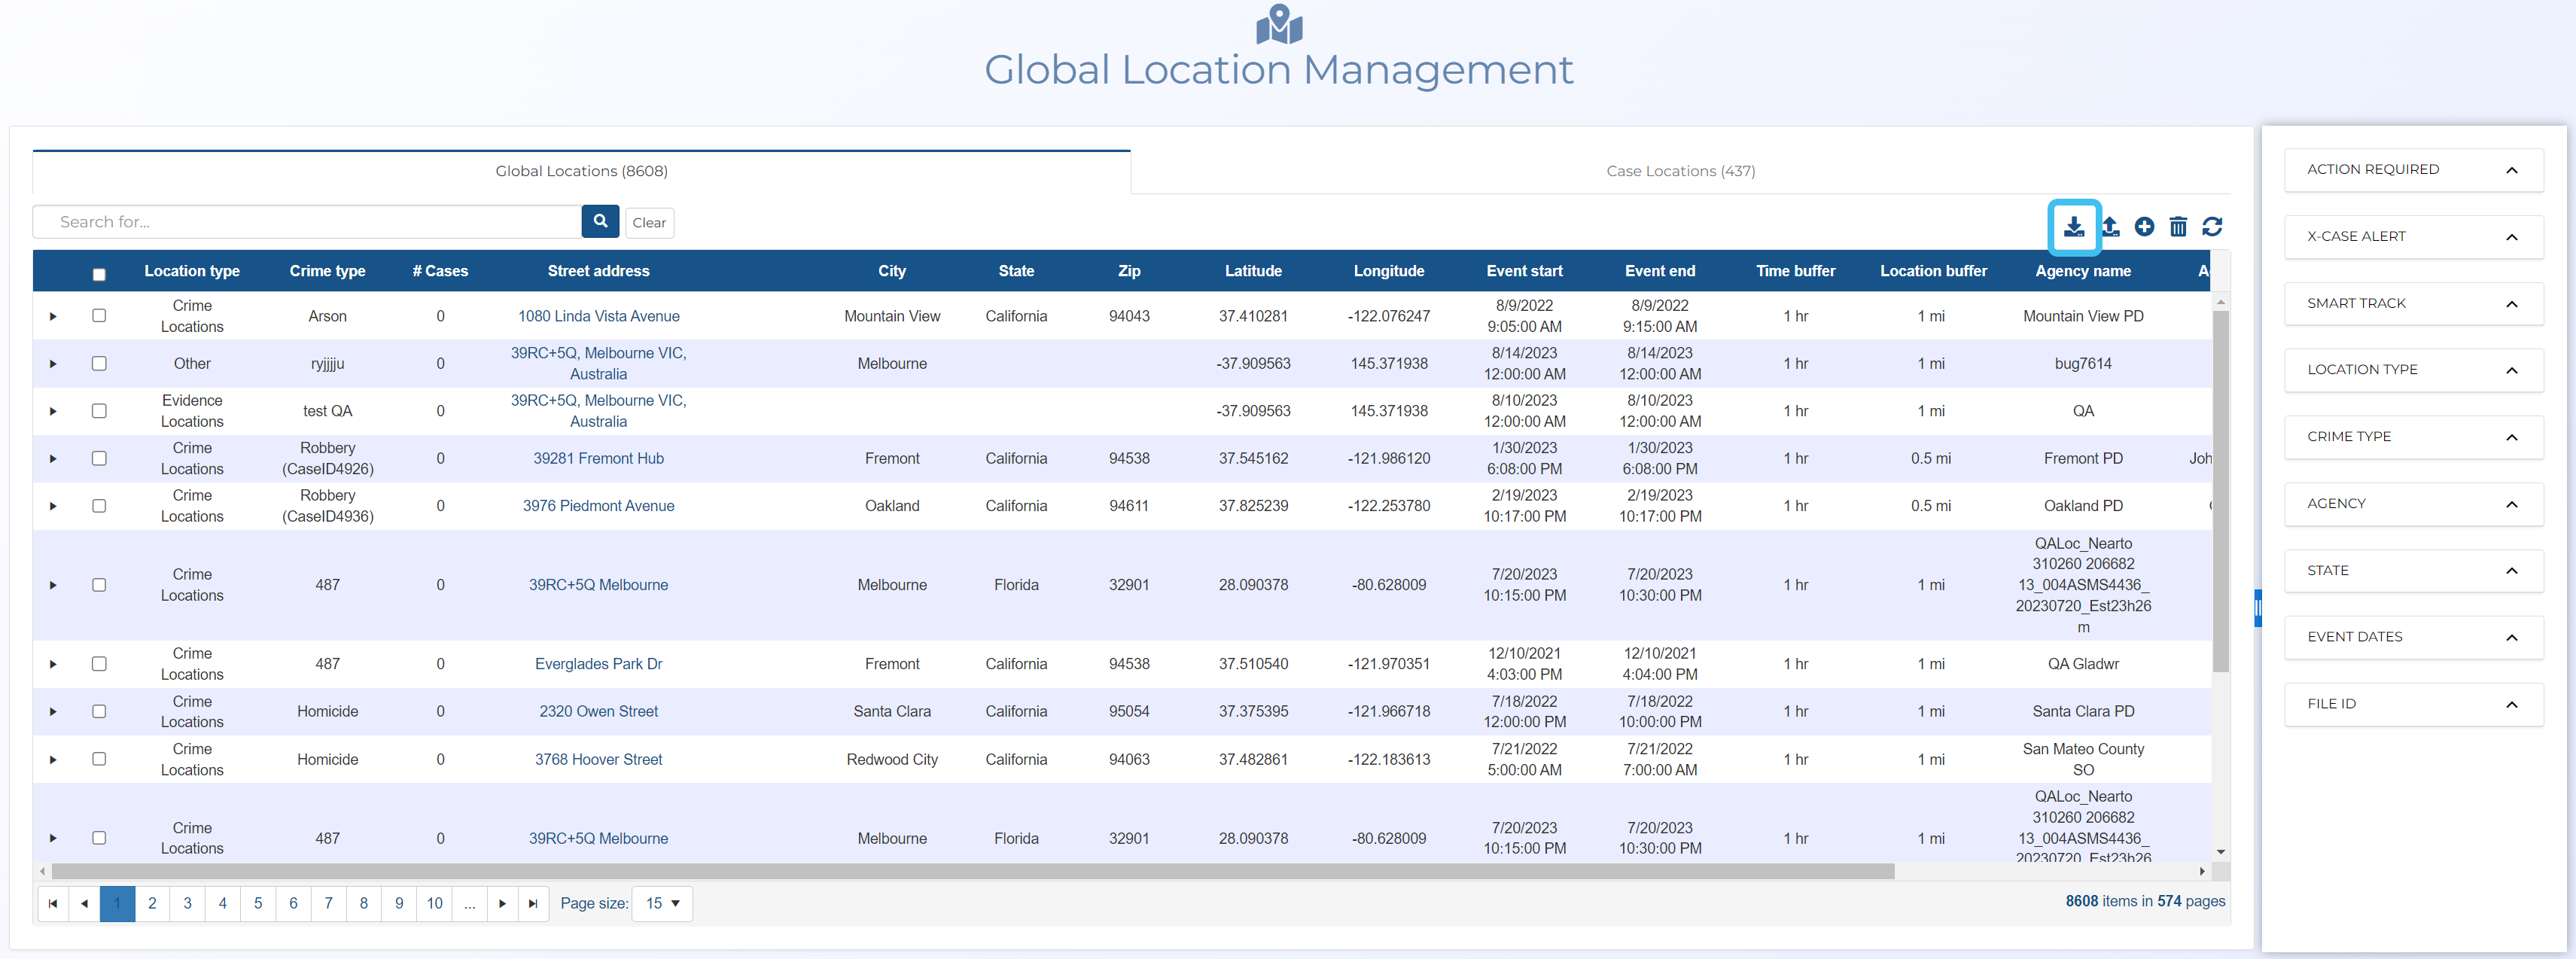2576x959 pixels.
Task: Go to last page pagination icon
Action: coord(533,903)
